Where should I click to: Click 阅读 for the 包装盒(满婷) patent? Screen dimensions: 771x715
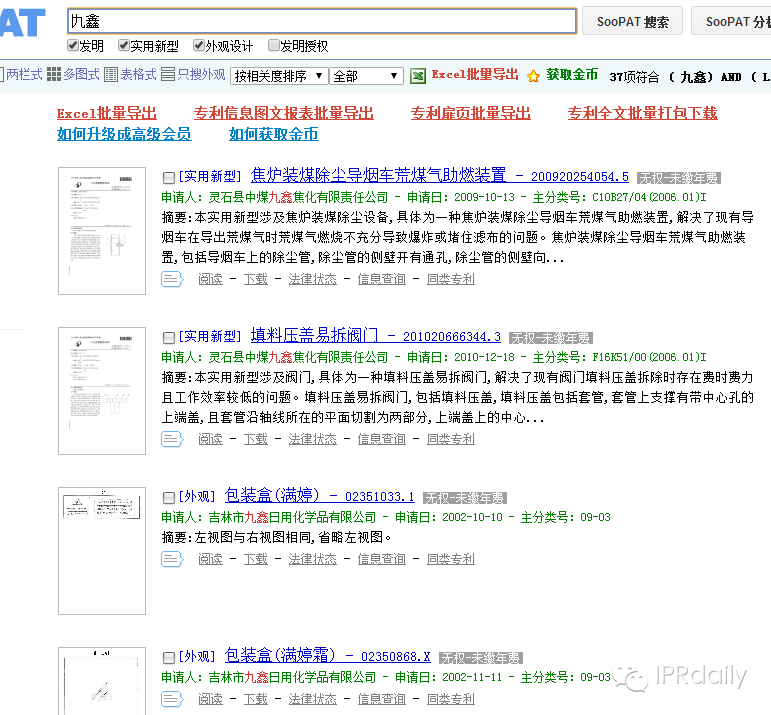click(x=210, y=560)
